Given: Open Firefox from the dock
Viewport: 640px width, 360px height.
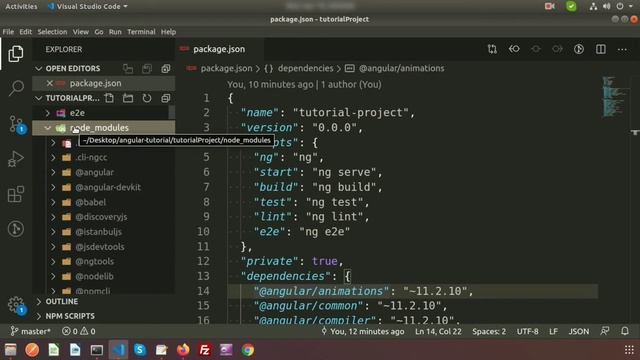Looking at the screenshot, I should click(x=183, y=350).
